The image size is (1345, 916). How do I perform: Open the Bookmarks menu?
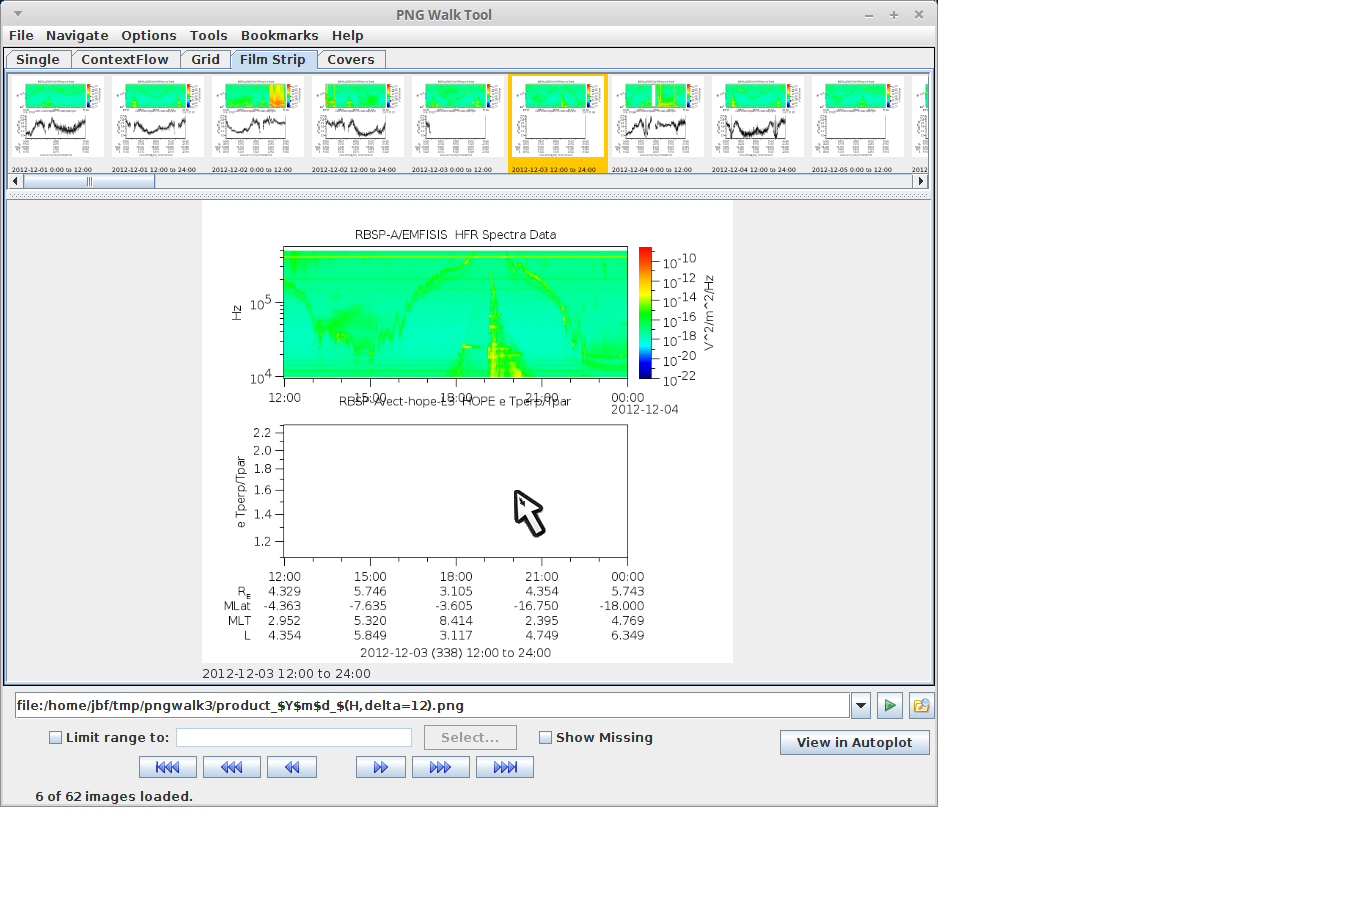click(x=279, y=35)
